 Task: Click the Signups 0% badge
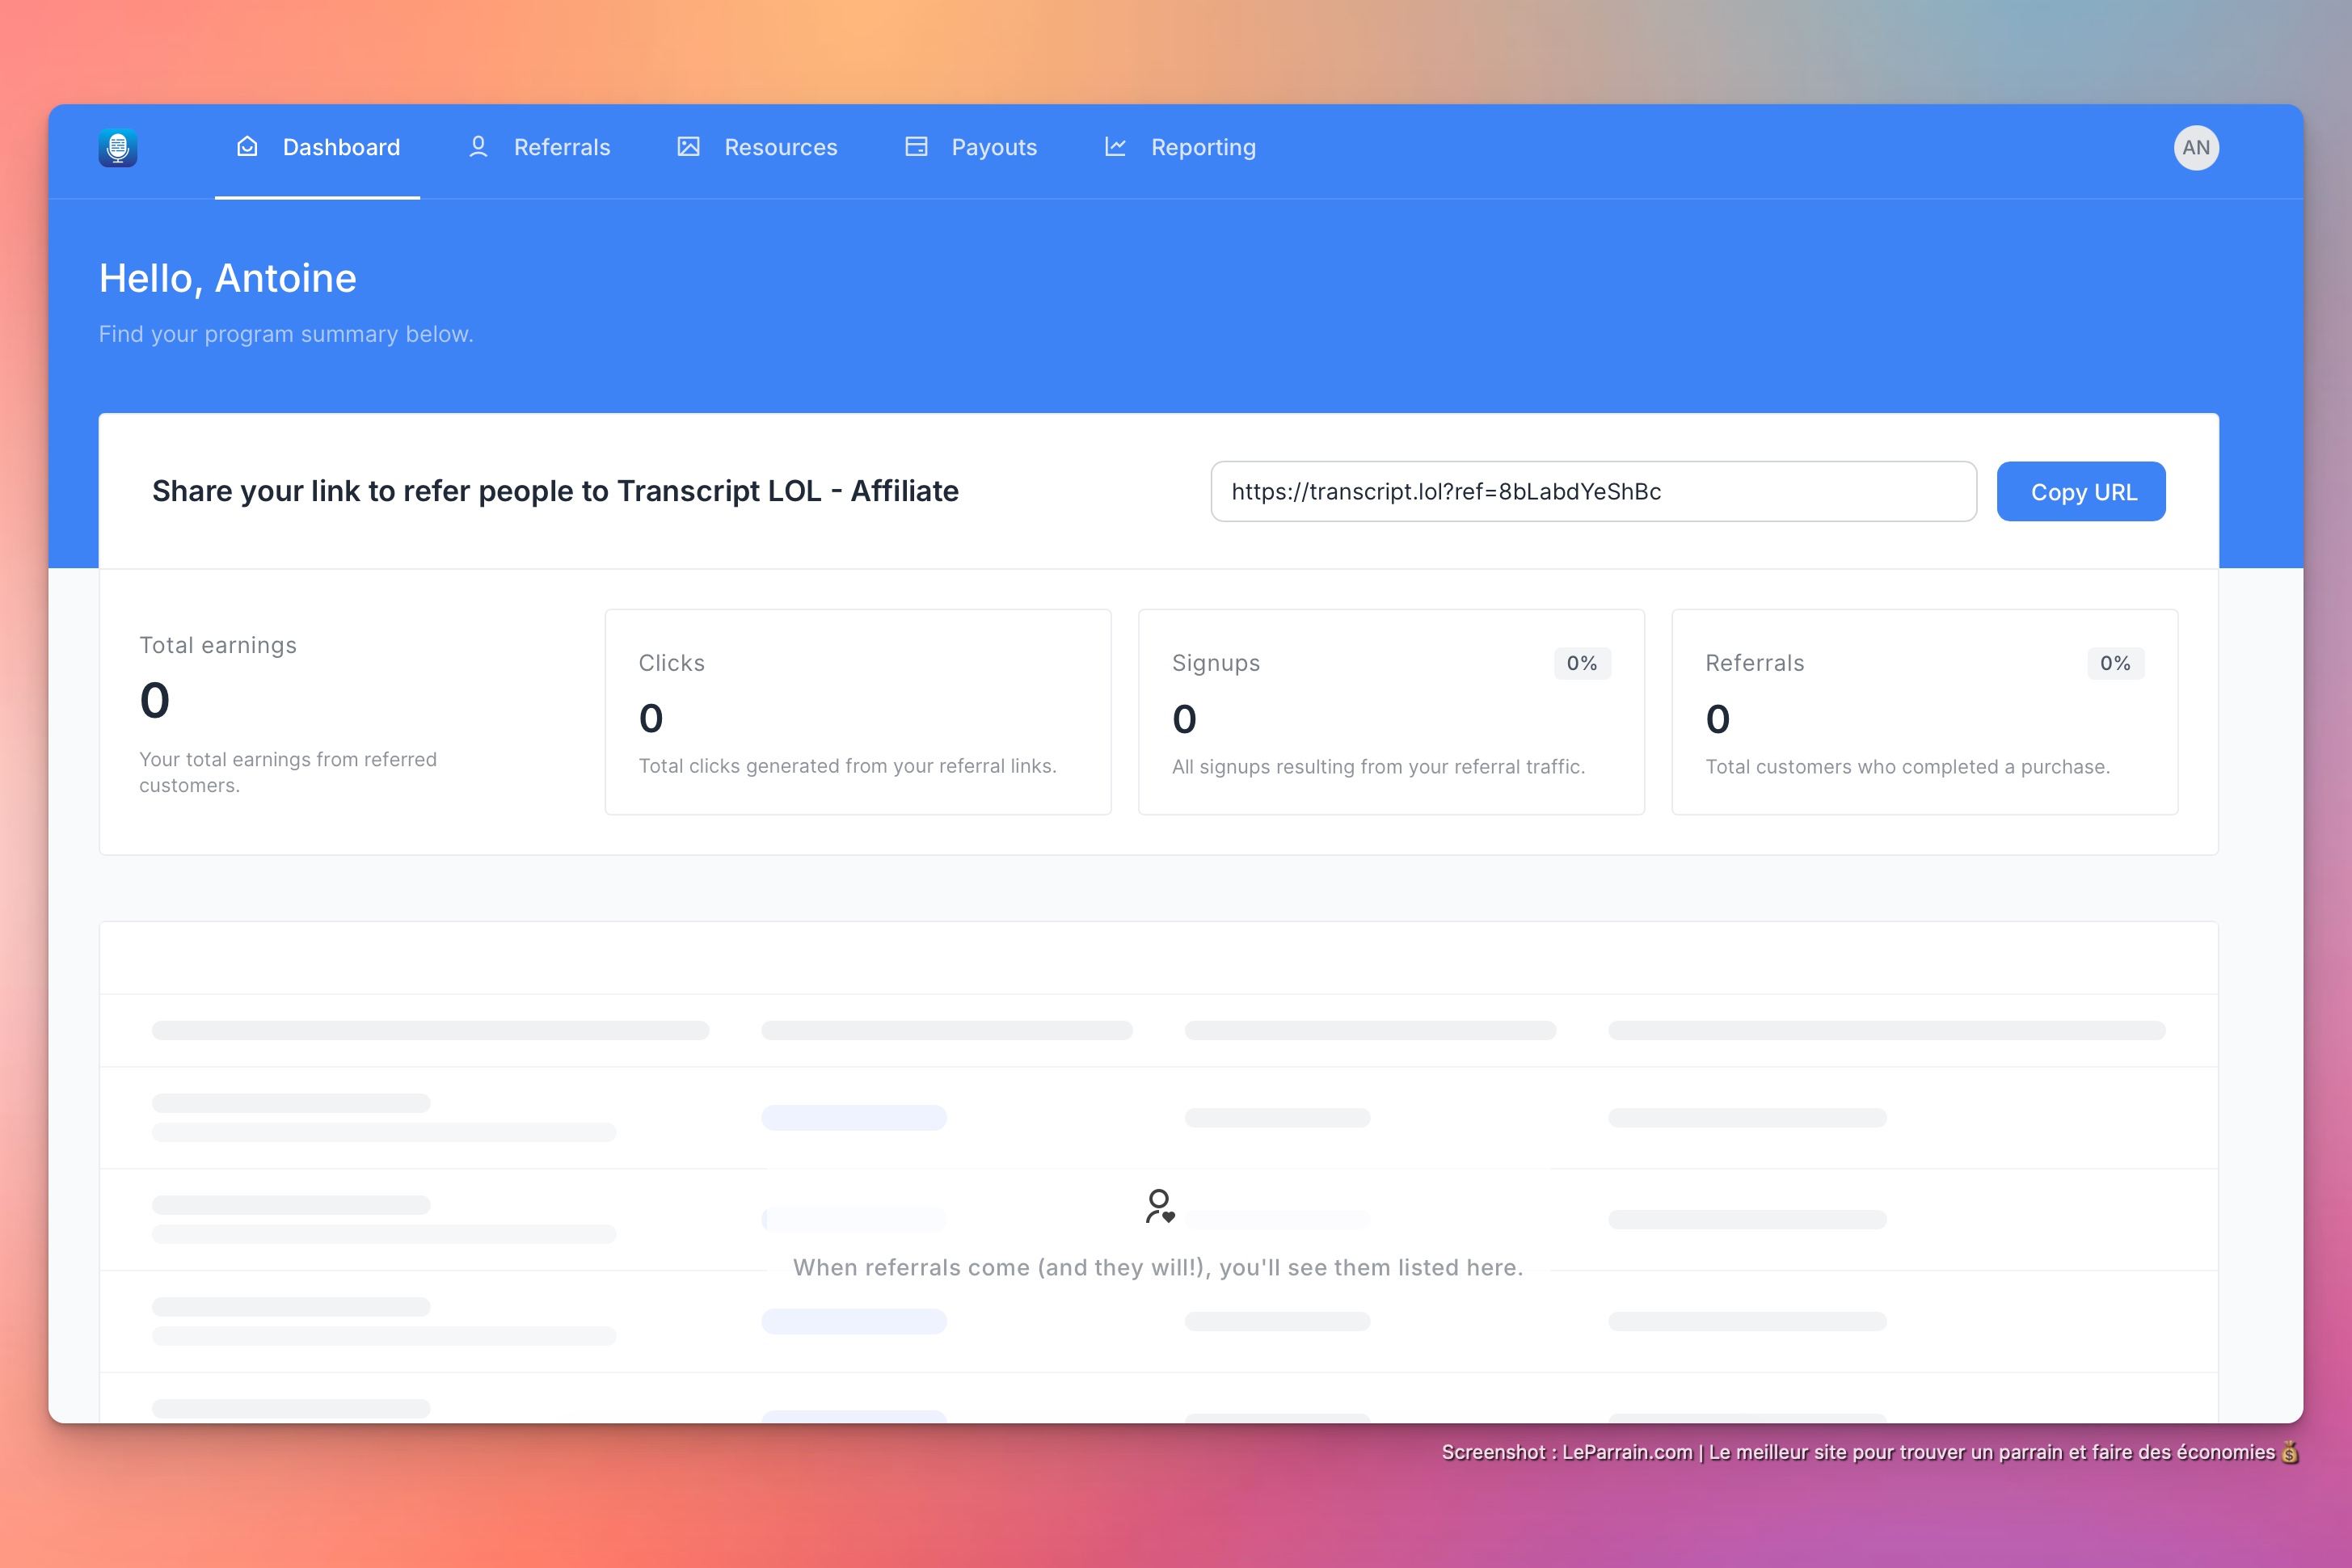(x=1581, y=663)
